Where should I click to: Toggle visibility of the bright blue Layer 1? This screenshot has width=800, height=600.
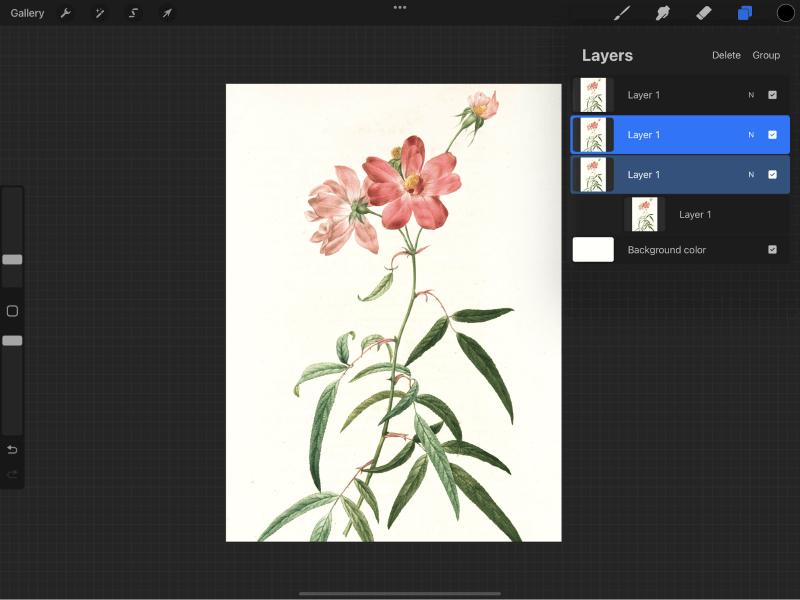click(772, 135)
